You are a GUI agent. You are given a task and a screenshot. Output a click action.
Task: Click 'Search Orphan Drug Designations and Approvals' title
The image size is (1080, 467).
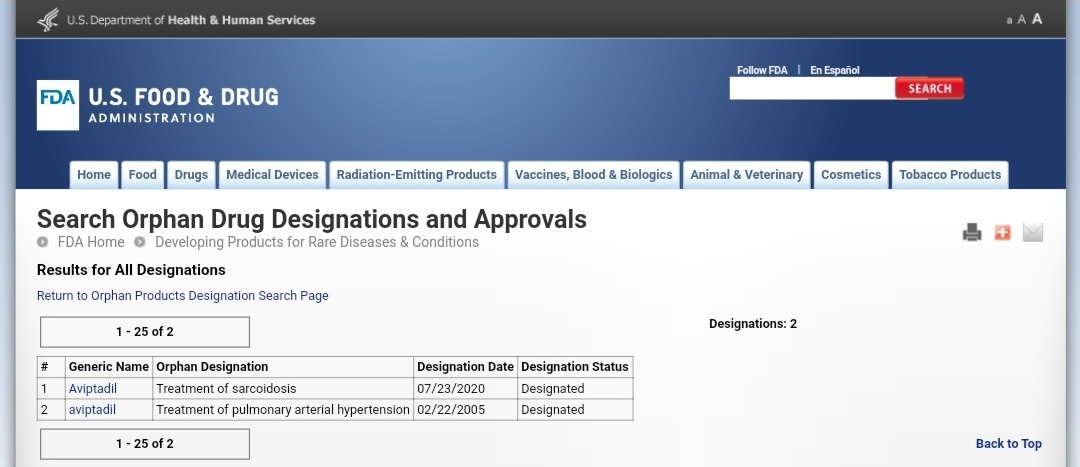pos(311,219)
